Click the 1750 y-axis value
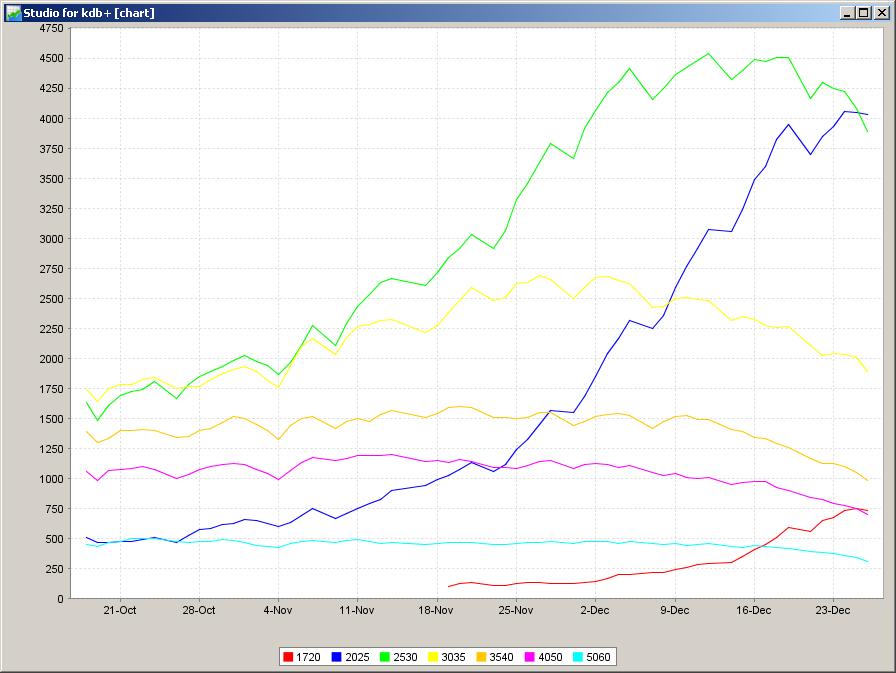896x673 pixels. point(51,389)
